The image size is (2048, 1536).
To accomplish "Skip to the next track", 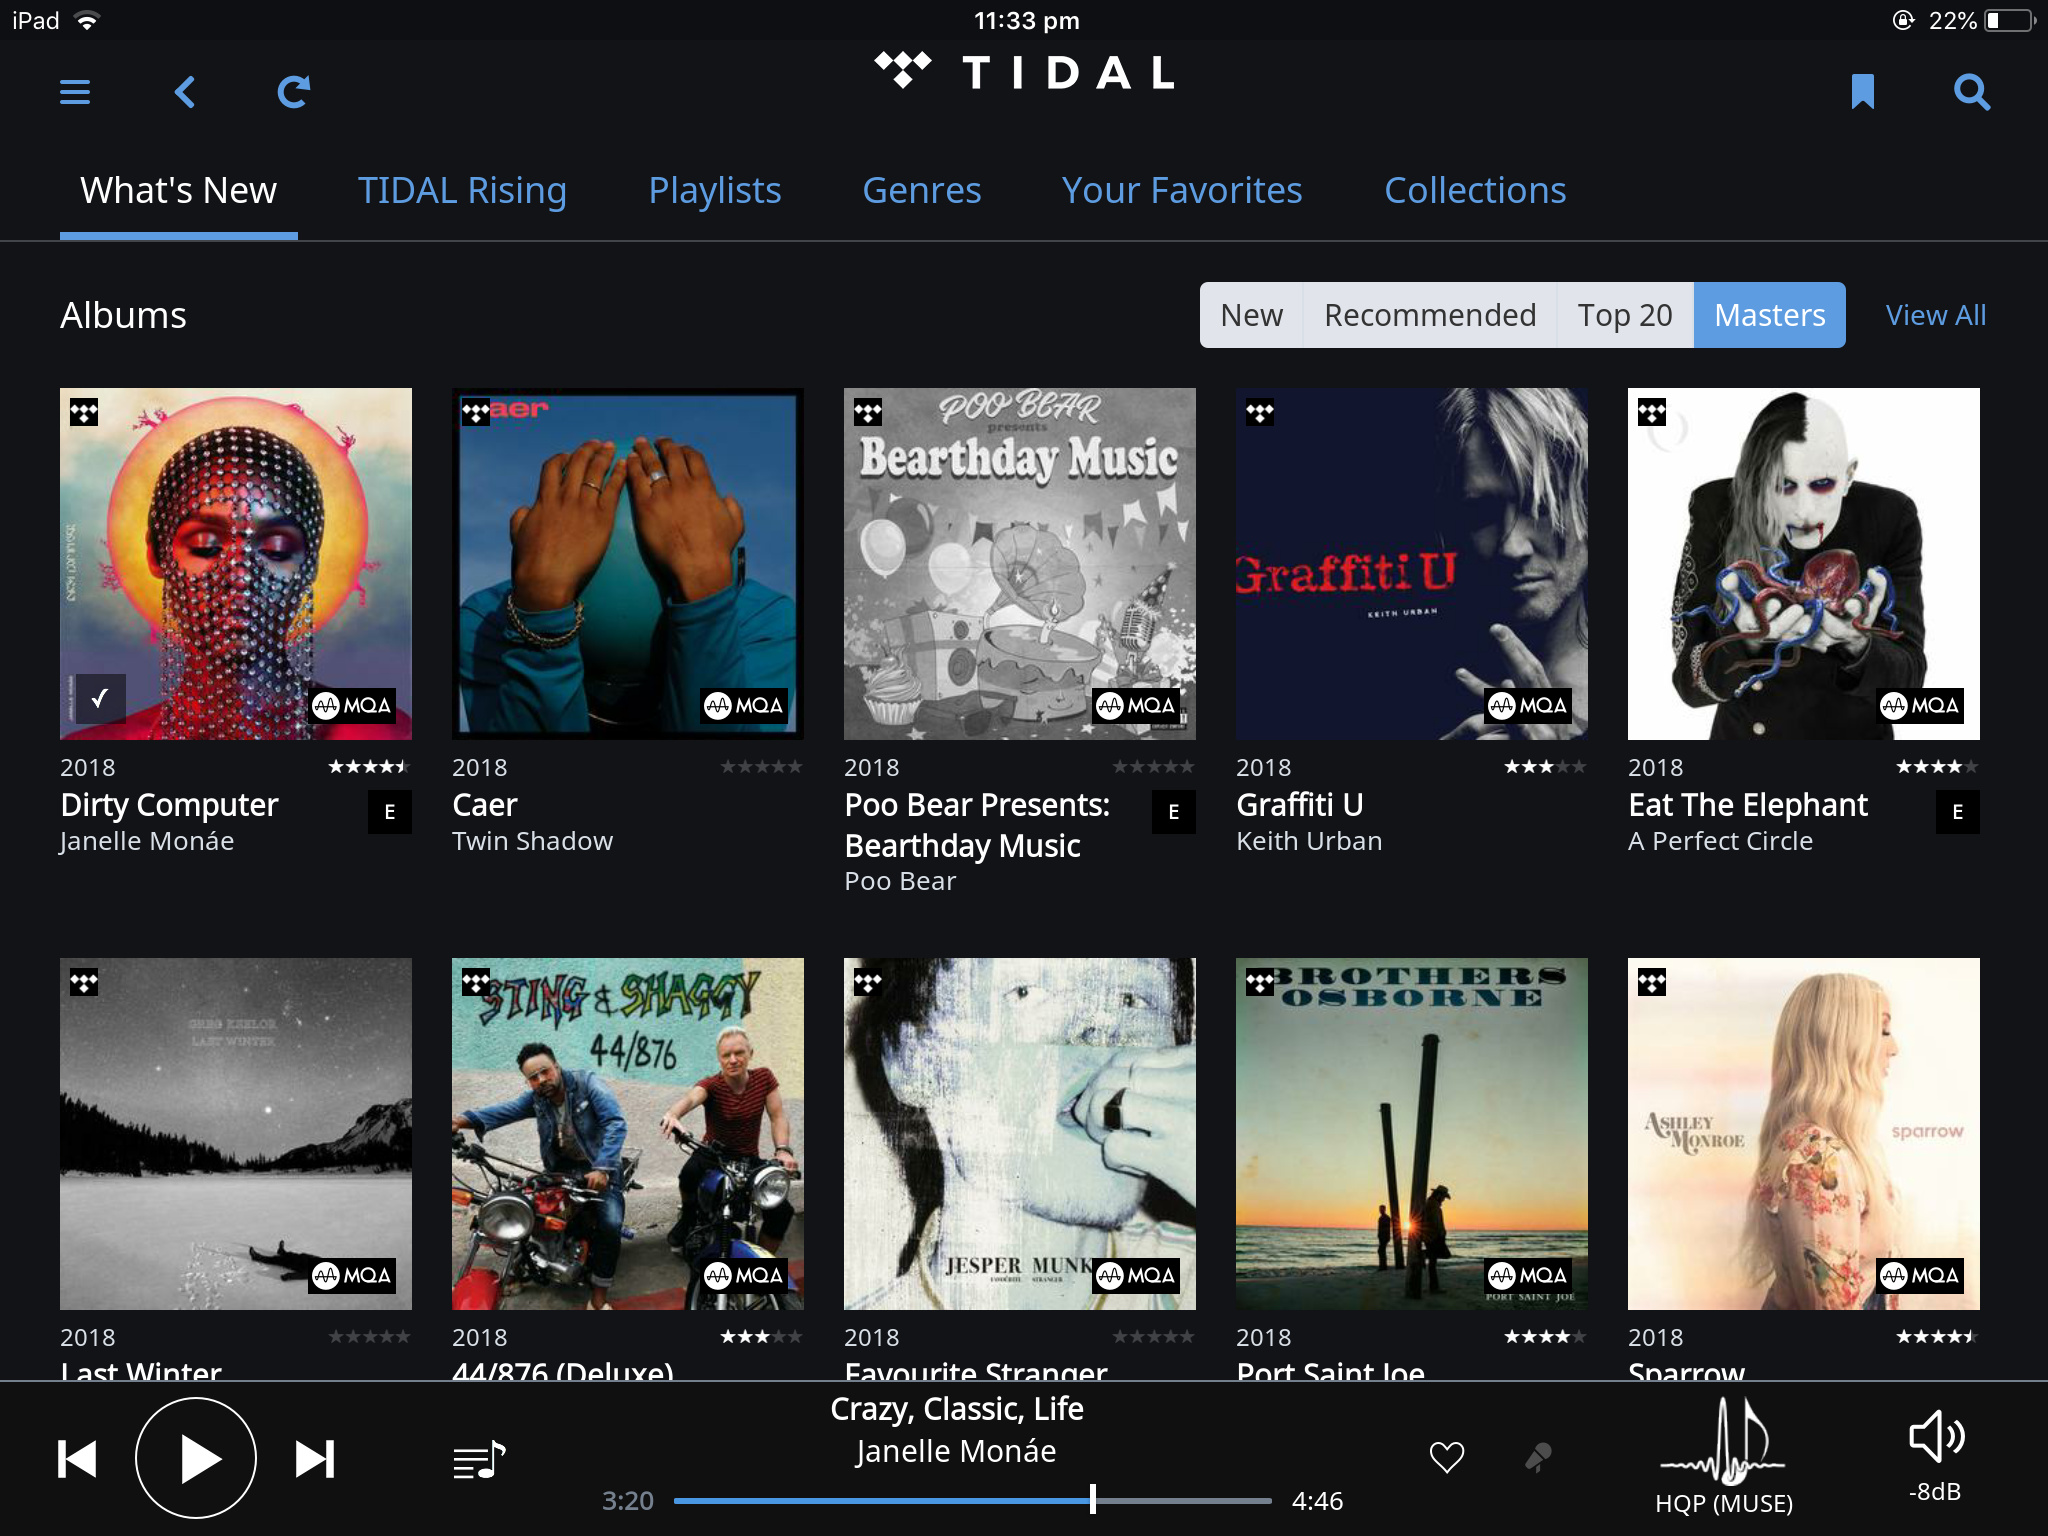I will 315,1459.
